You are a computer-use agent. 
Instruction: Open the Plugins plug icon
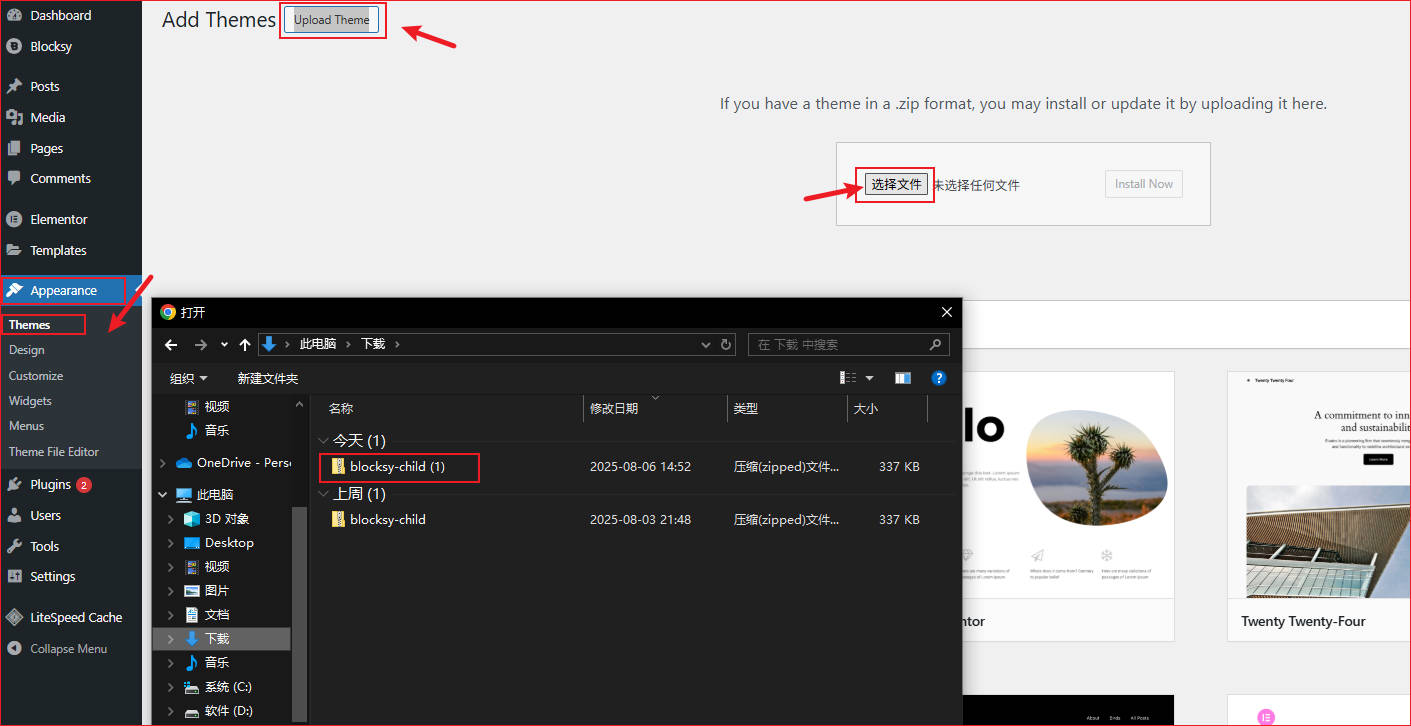coord(14,484)
